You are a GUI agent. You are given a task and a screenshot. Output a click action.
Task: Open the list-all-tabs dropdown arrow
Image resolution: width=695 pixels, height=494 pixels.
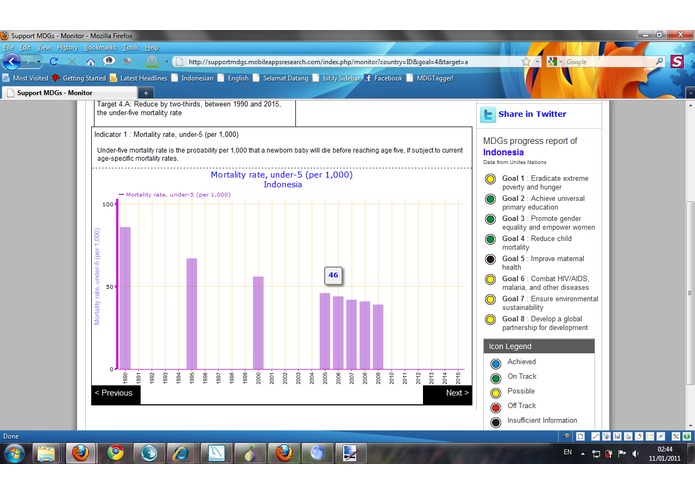pyautogui.click(x=690, y=93)
